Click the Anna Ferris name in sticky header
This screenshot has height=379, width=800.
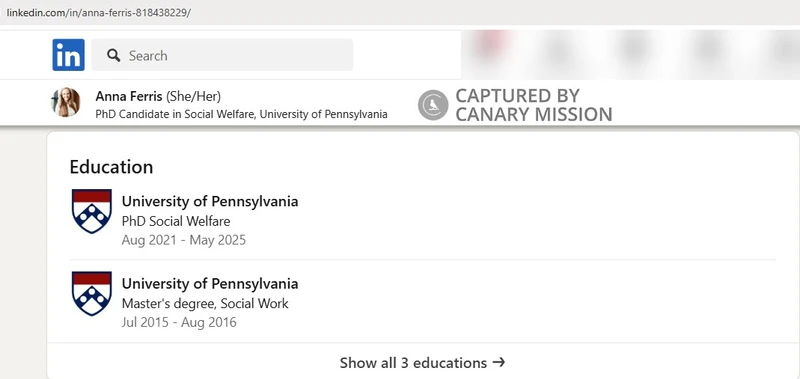point(129,96)
